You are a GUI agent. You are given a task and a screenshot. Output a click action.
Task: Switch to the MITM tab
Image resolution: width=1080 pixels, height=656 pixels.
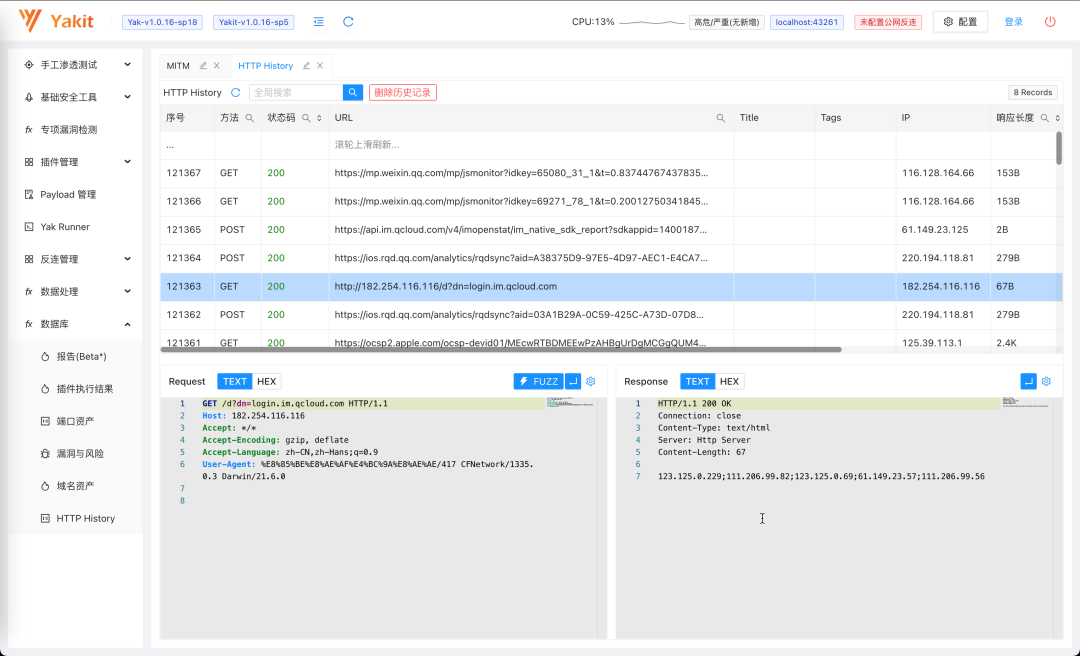pos(178,66)
